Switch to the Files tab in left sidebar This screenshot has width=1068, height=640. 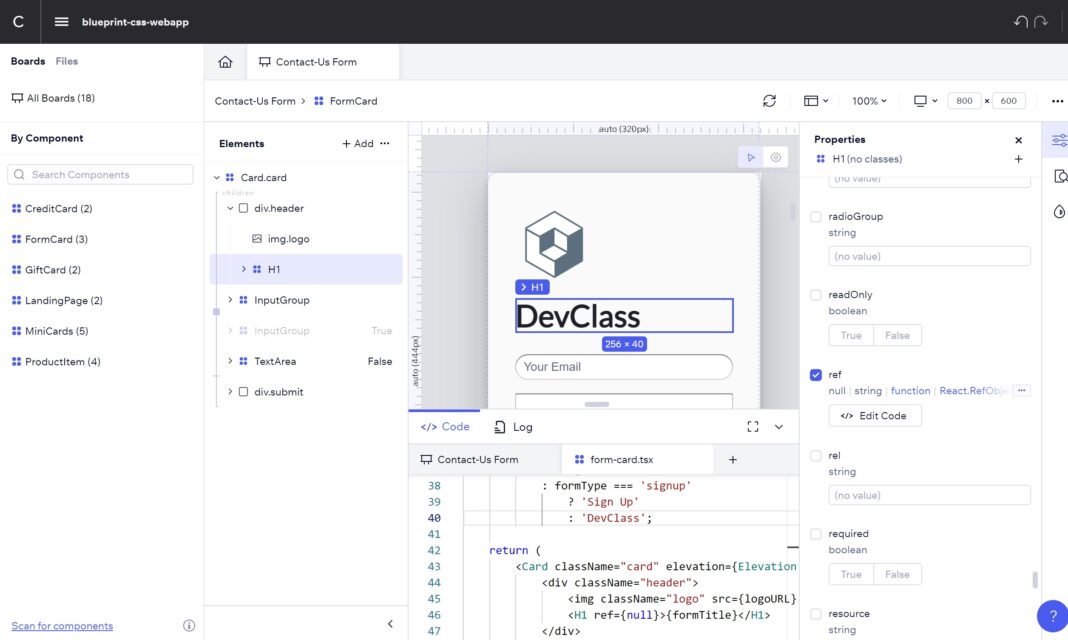coord(66,60)
